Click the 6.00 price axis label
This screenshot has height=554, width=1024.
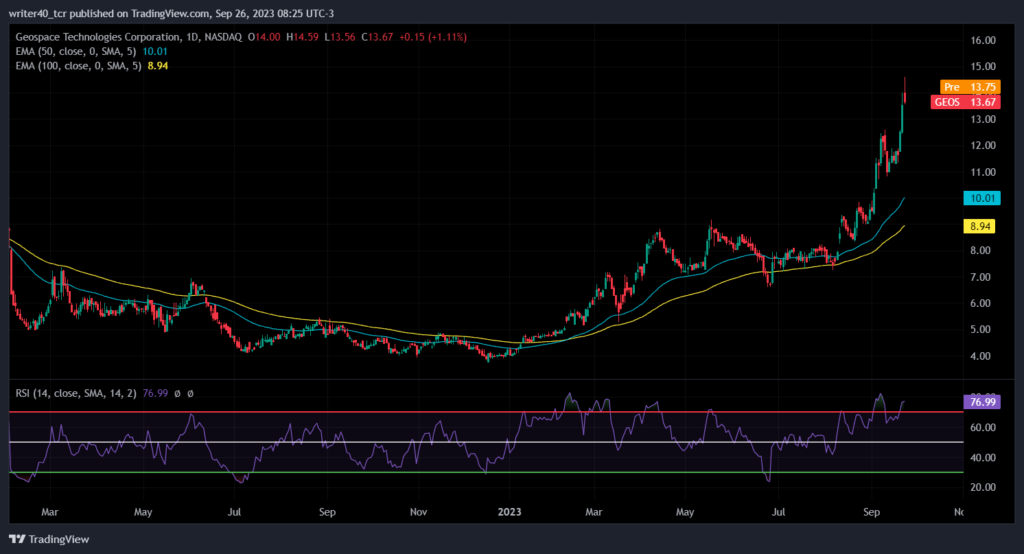click(x=980, y=304)
